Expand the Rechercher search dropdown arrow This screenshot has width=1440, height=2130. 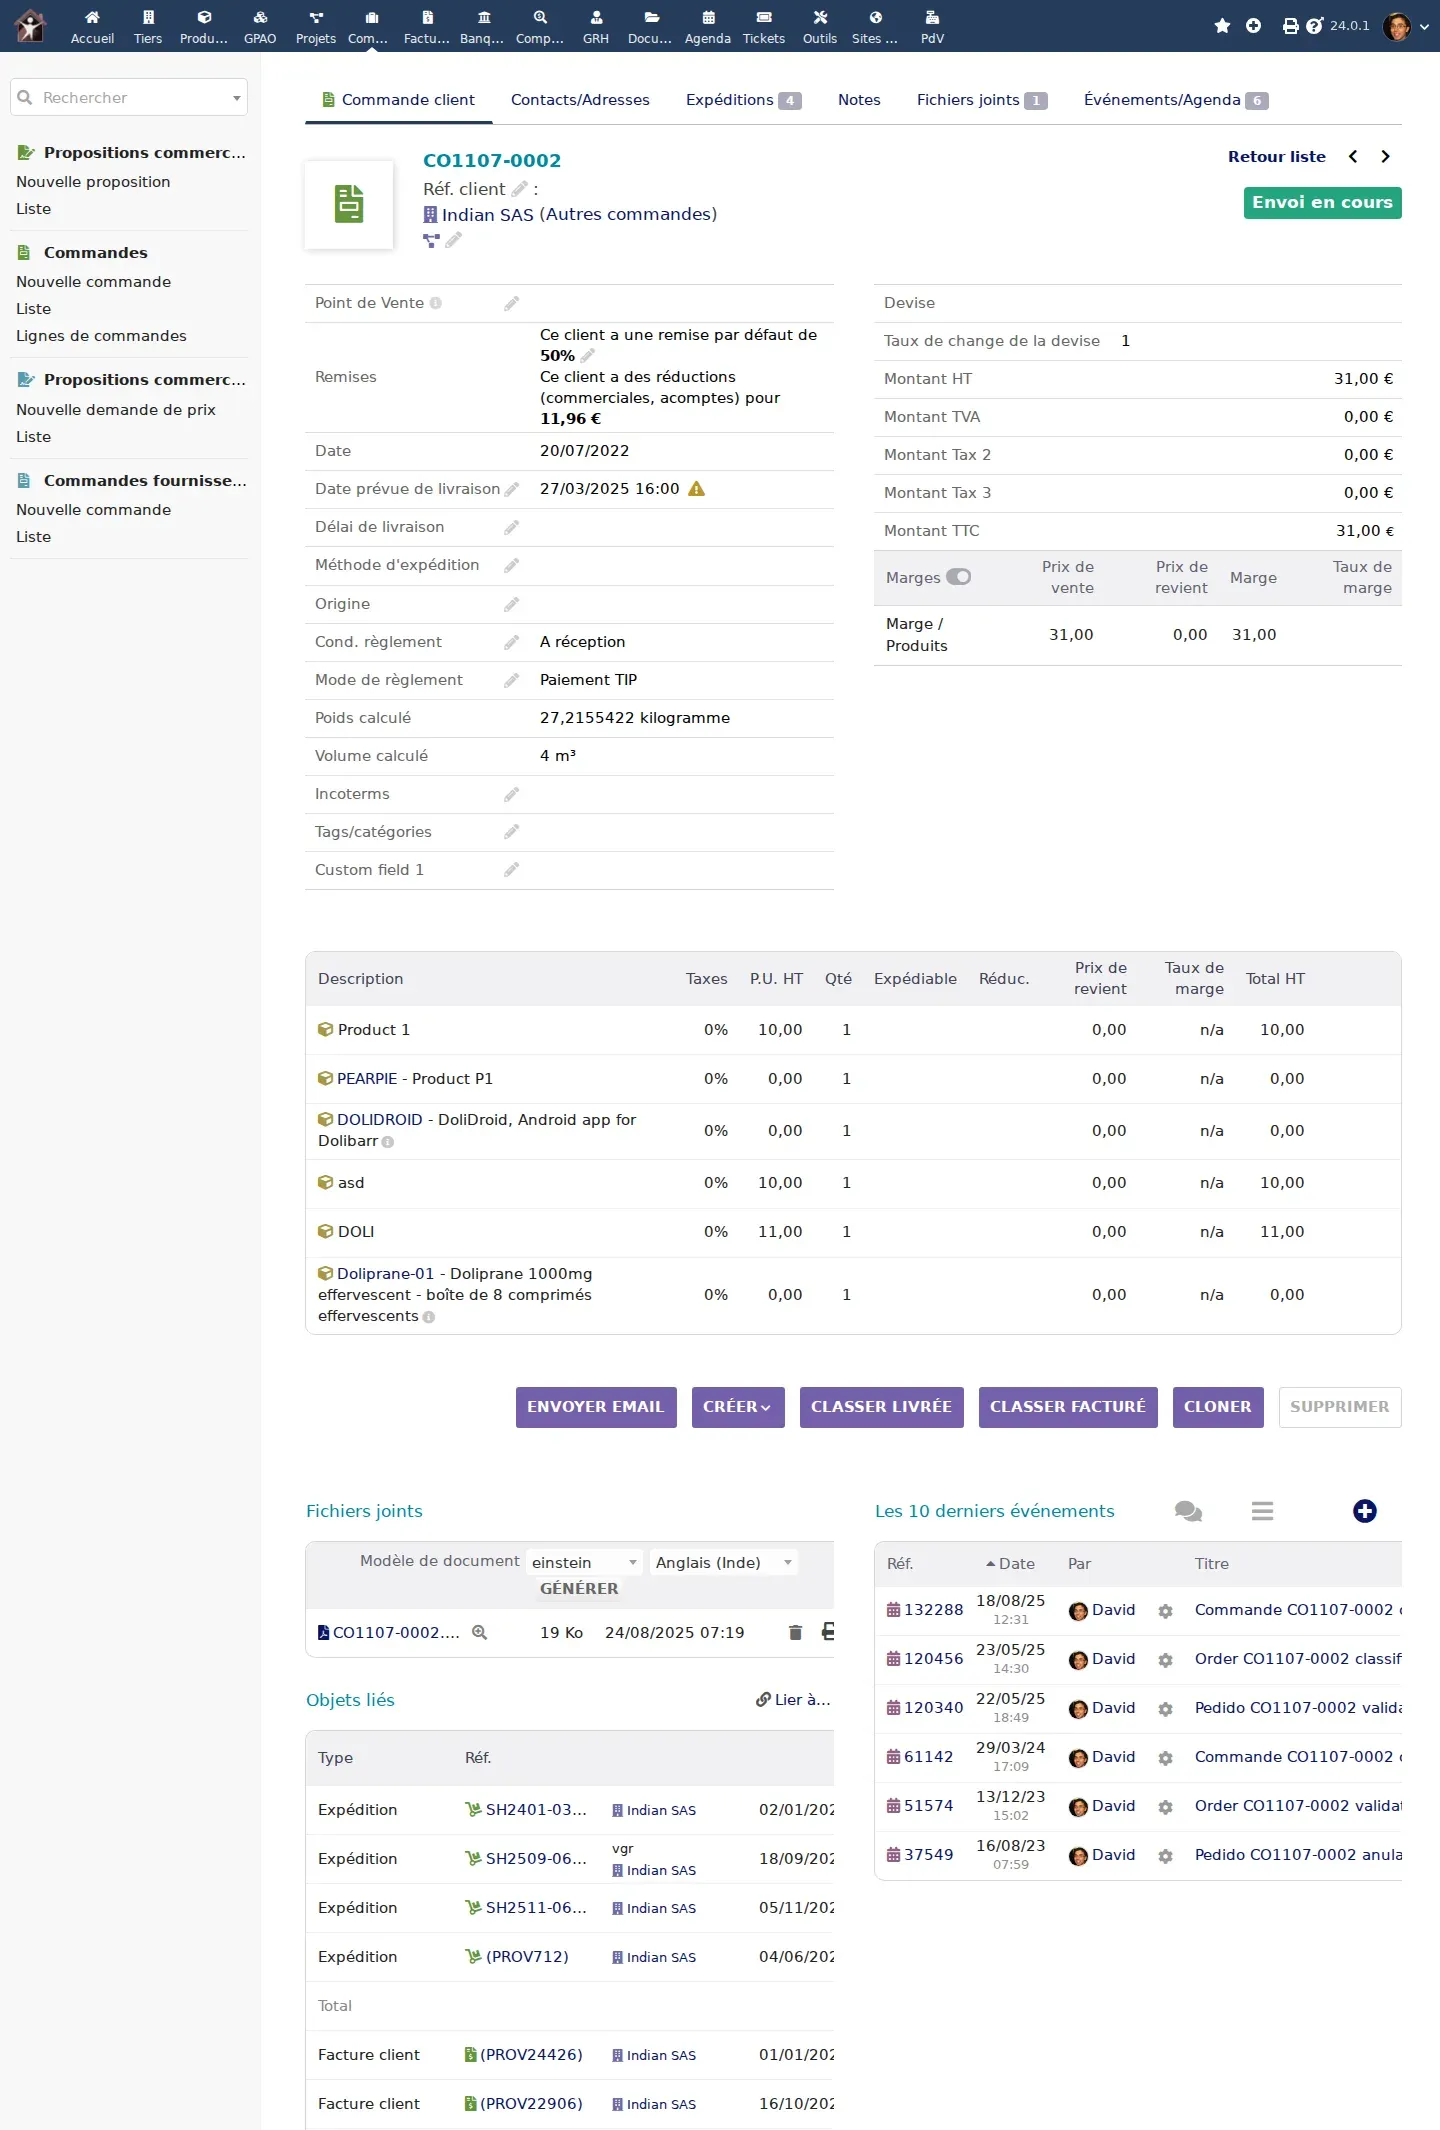point(237,98)
